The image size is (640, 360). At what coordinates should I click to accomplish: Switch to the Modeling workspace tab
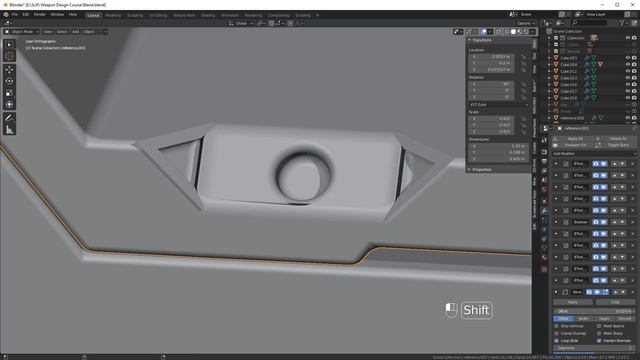(113, 15)
